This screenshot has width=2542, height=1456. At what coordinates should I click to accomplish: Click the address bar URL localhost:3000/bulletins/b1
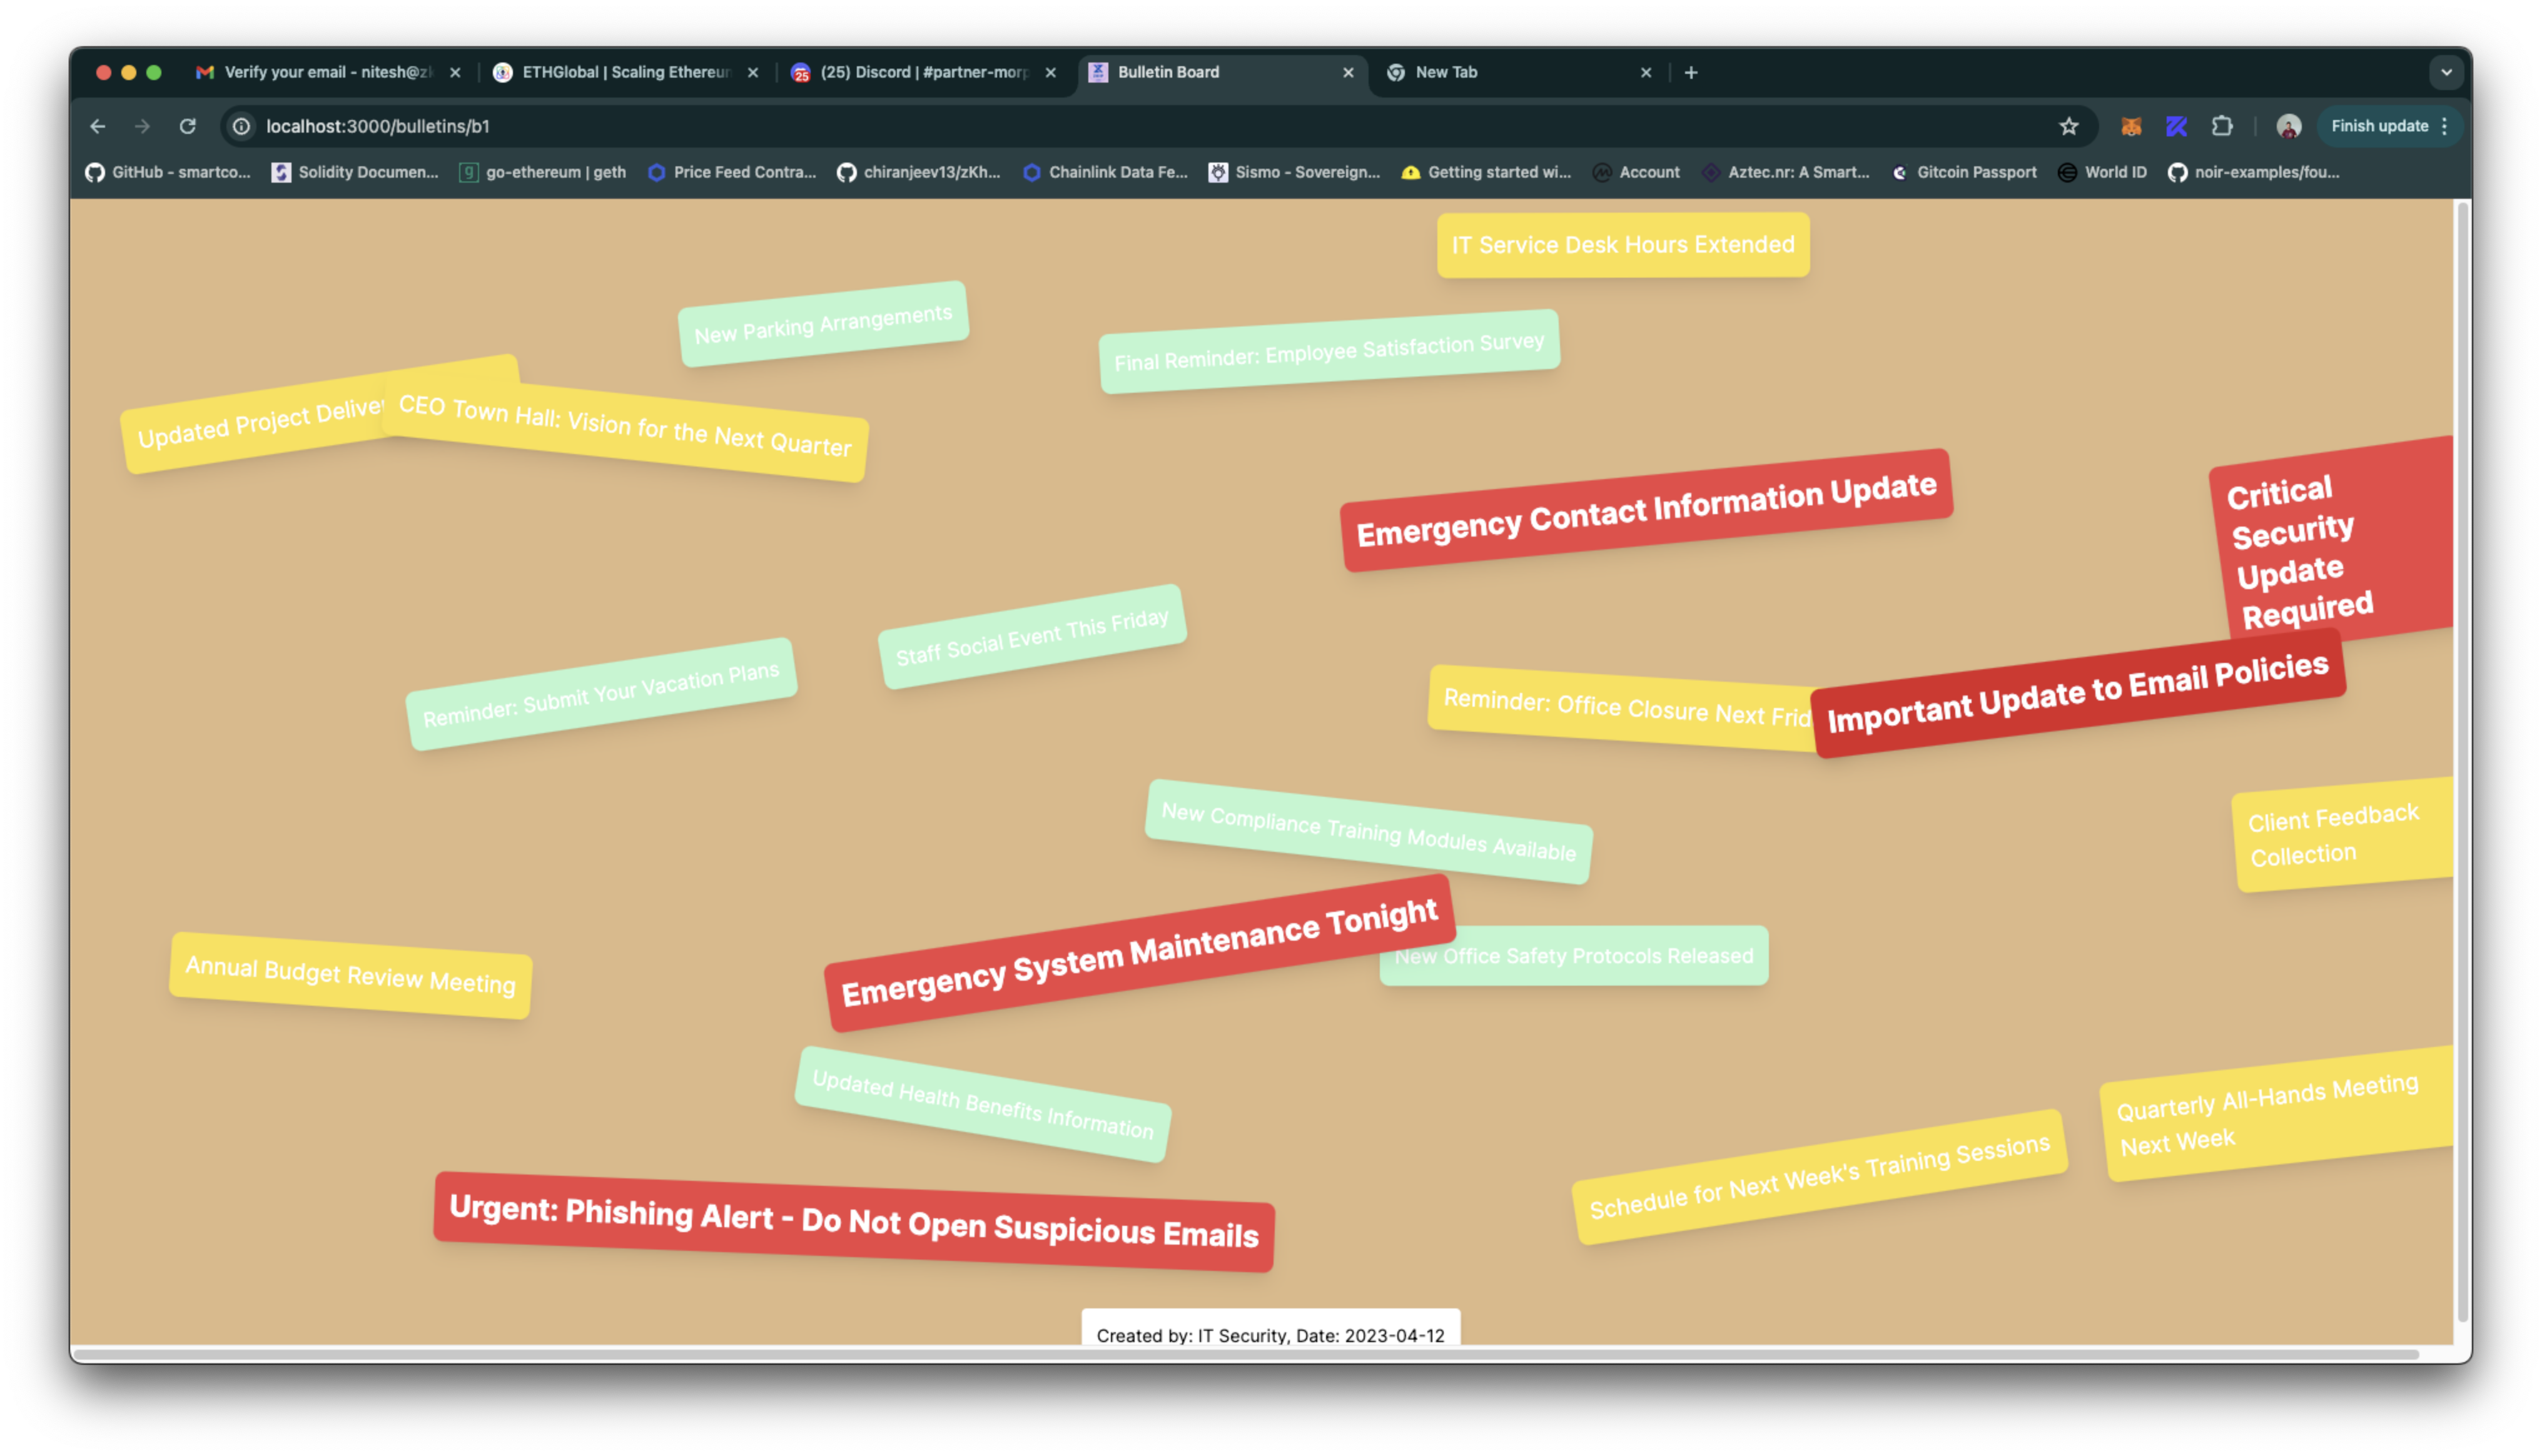(378, 126)
